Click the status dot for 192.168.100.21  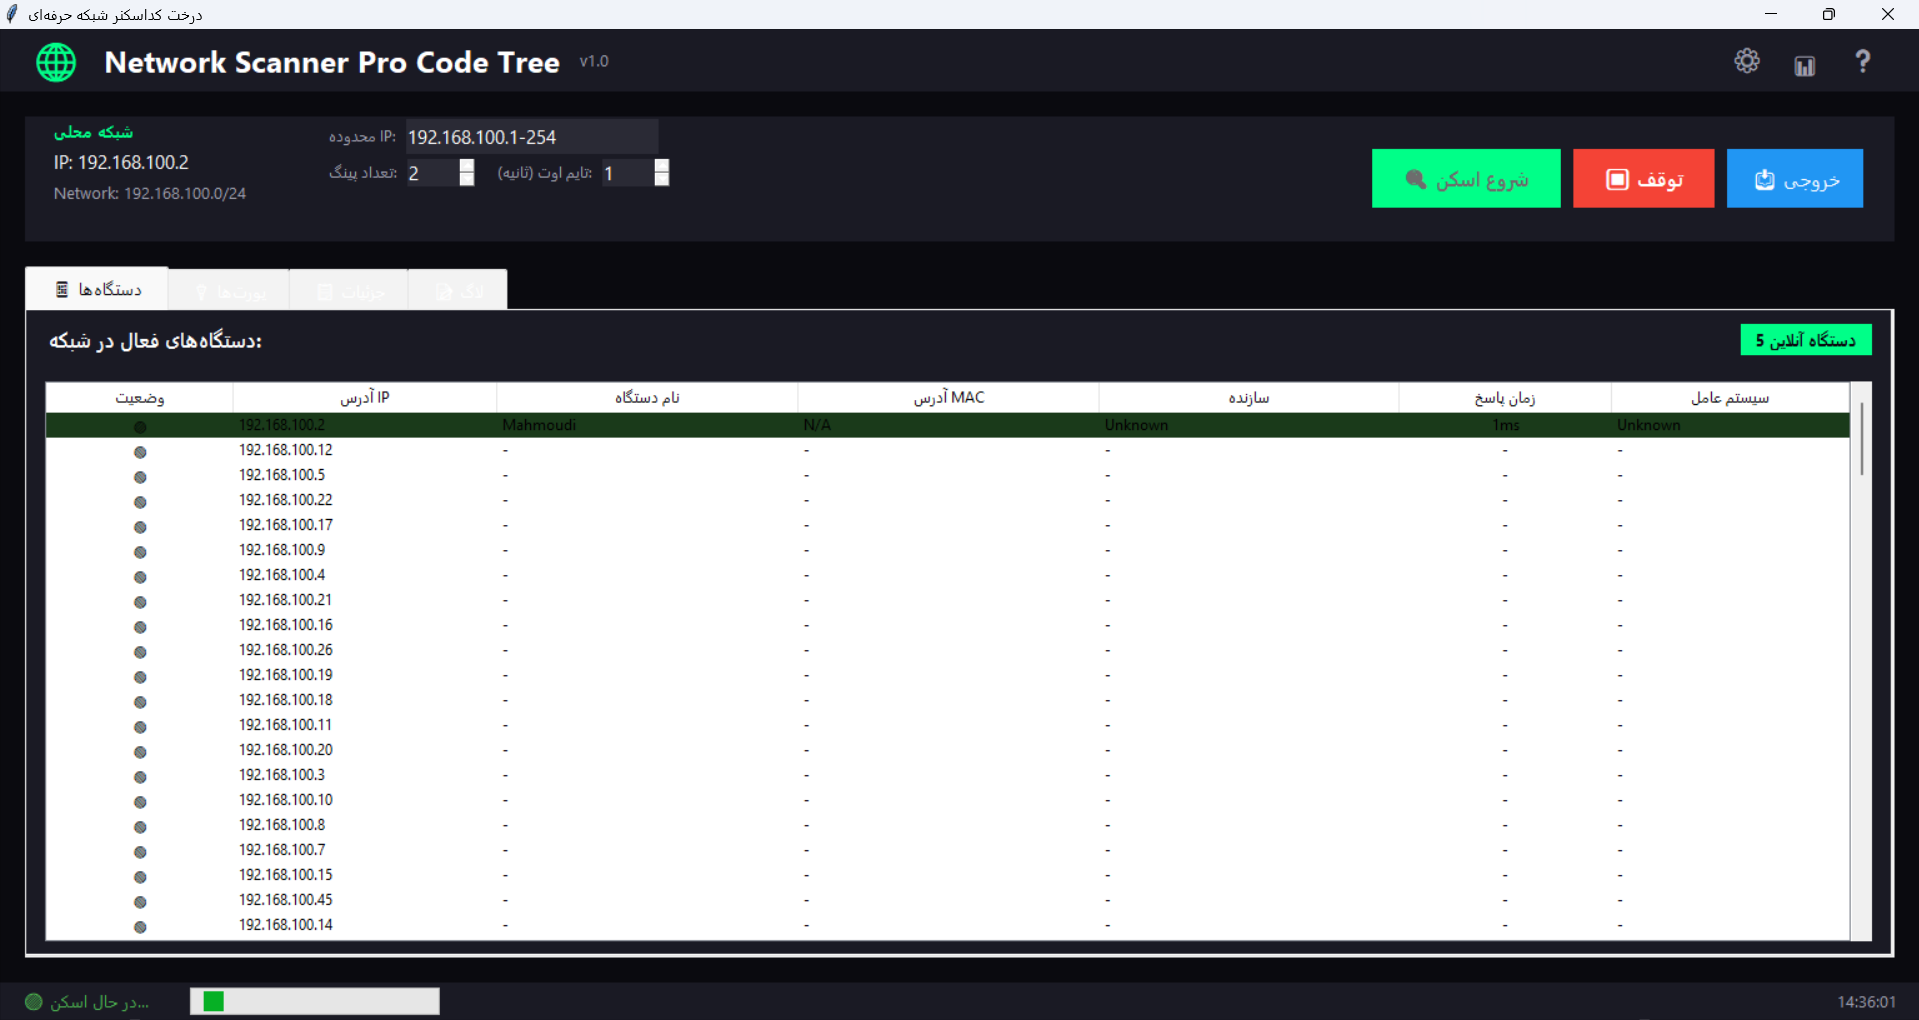click(140, 602)
